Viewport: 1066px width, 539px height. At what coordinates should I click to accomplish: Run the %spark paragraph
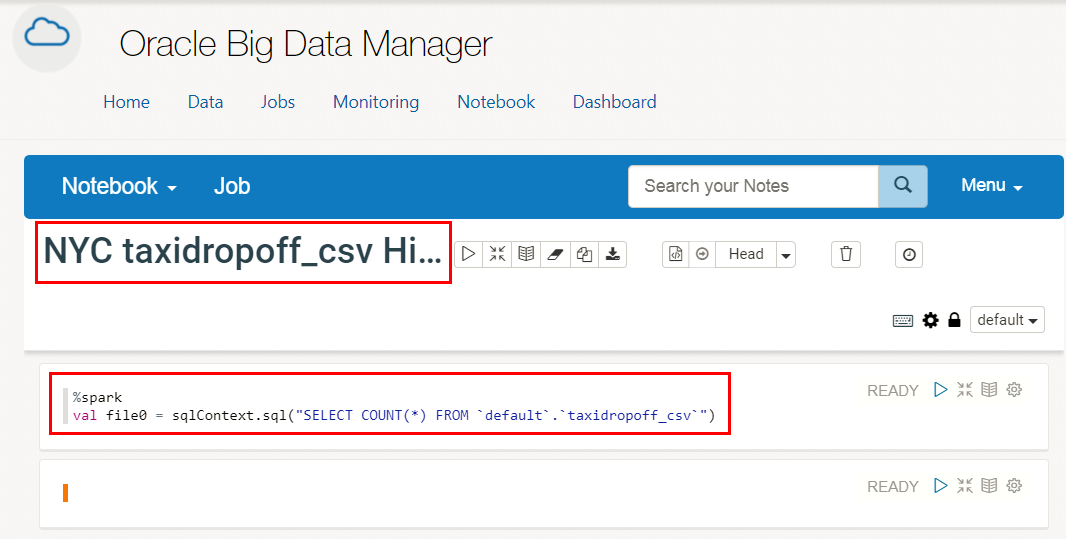click(x=940, y=390)
